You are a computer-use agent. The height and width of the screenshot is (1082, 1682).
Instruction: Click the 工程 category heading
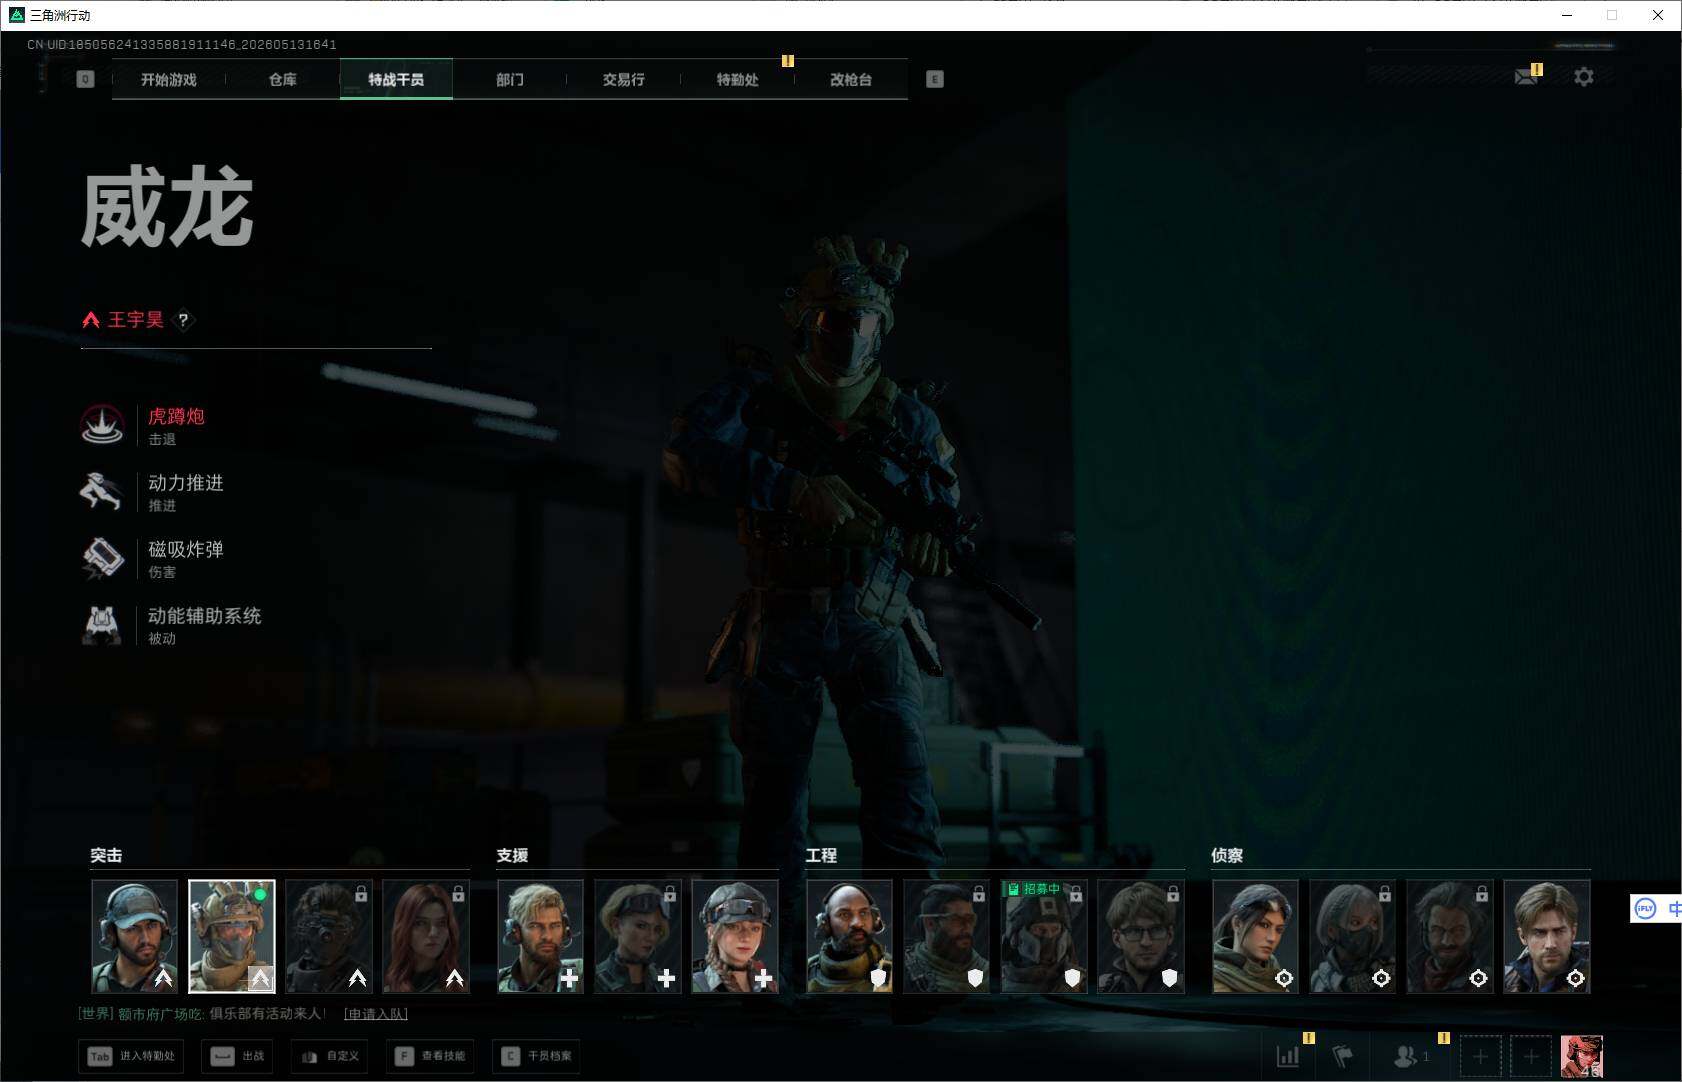[x=821, y=855]
